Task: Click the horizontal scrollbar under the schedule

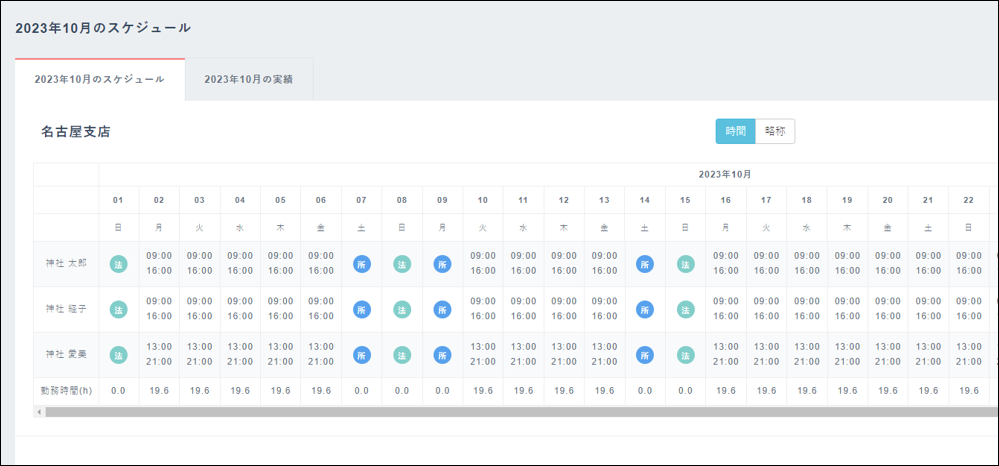Action: (x=500, y=411)
